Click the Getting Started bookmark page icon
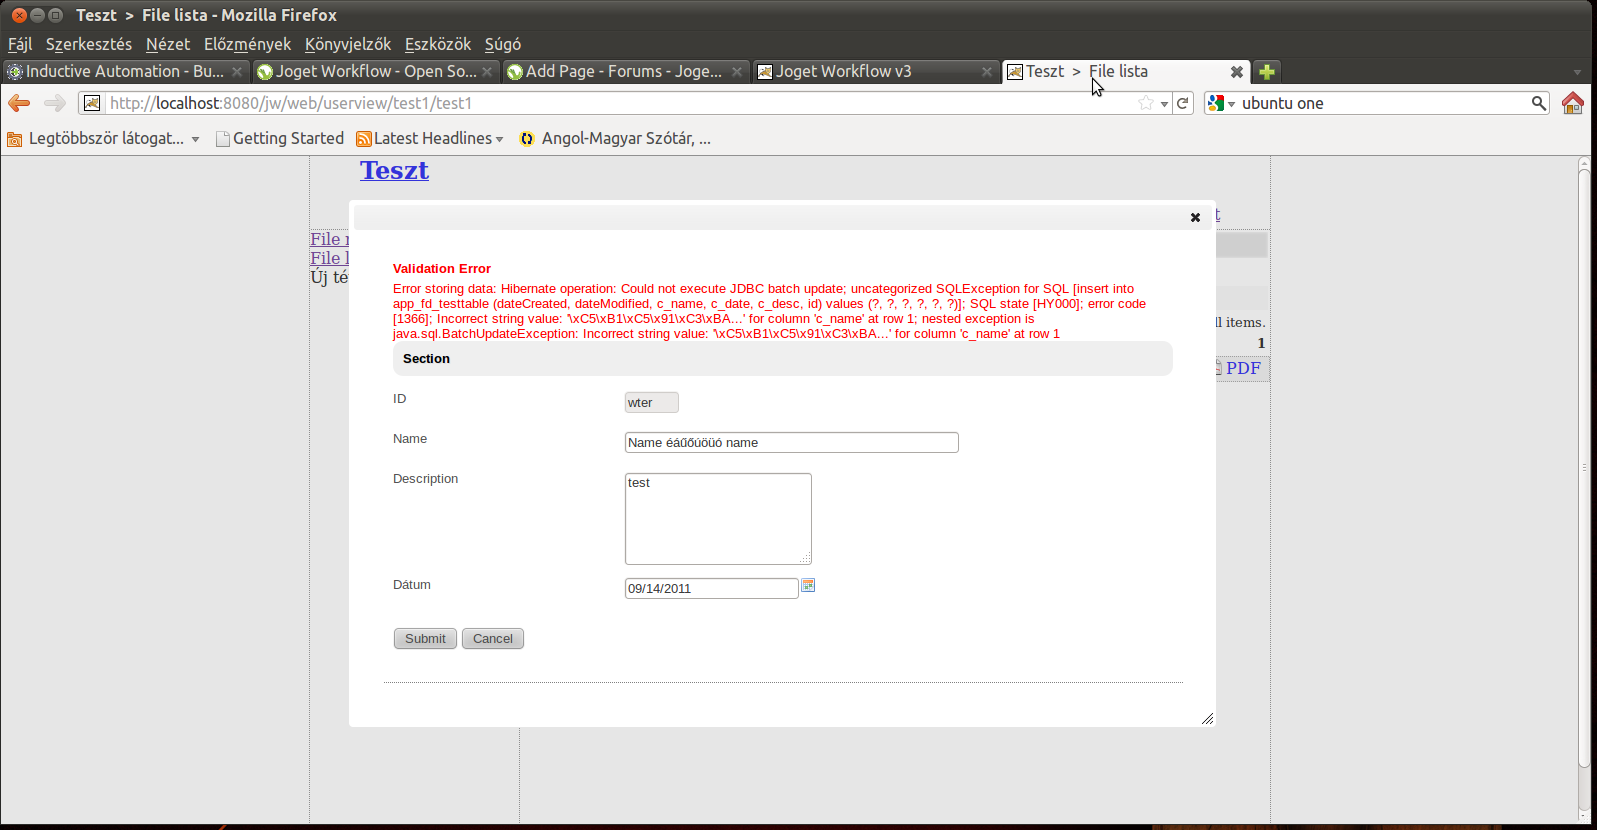Image resolution: width=1597 pixels, height=830 pixels. [x=223, y=139]
